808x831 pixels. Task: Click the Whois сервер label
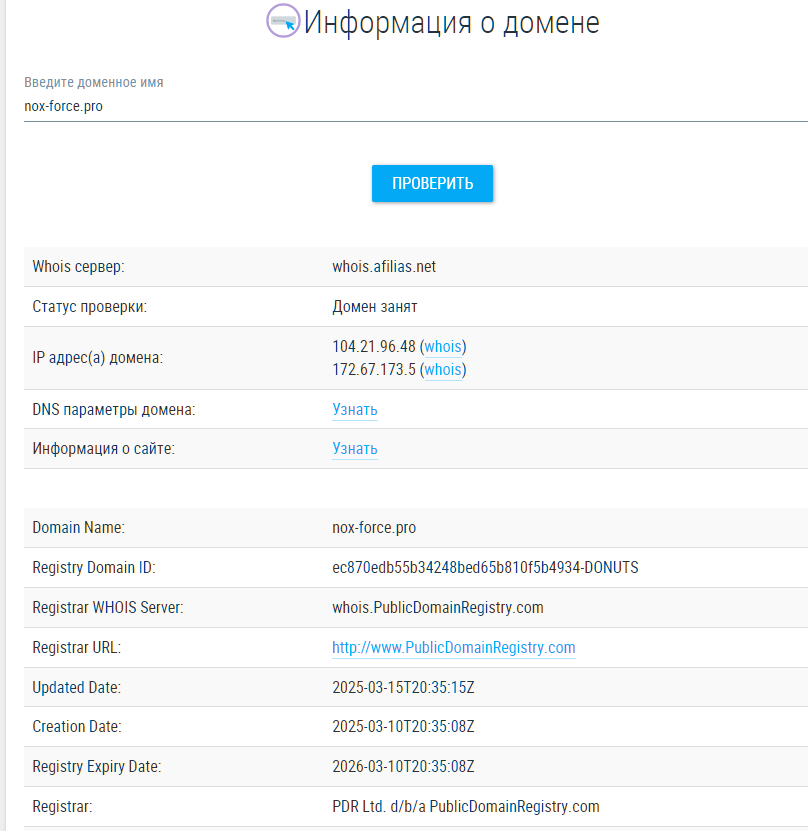pyautogui.click(x=78, y=267)
